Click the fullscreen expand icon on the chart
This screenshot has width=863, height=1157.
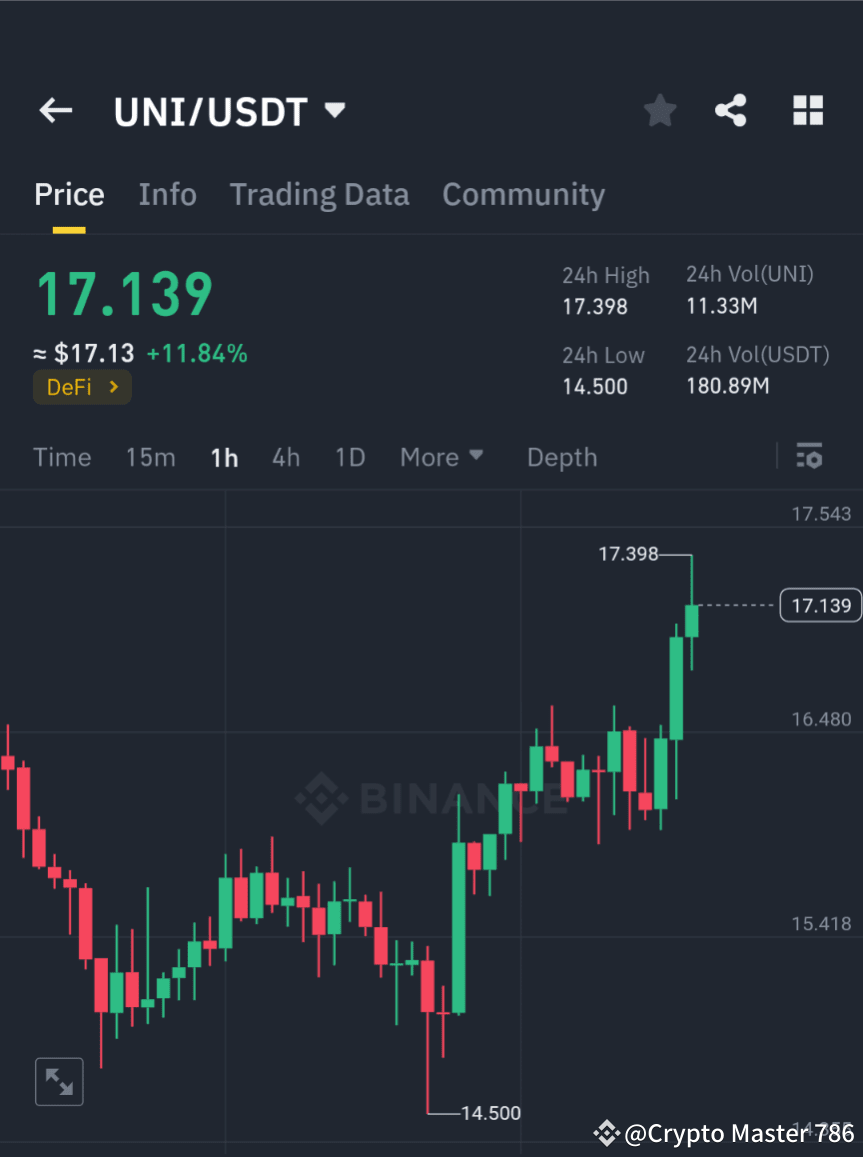tap(59, 1081)
